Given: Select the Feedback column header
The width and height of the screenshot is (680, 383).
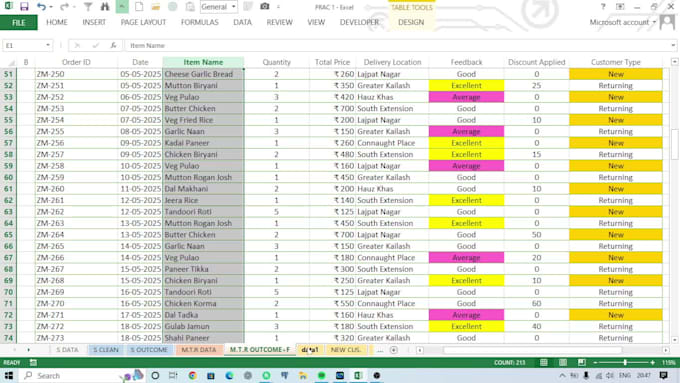Looking at the screenshot, I should coord(466,62).
